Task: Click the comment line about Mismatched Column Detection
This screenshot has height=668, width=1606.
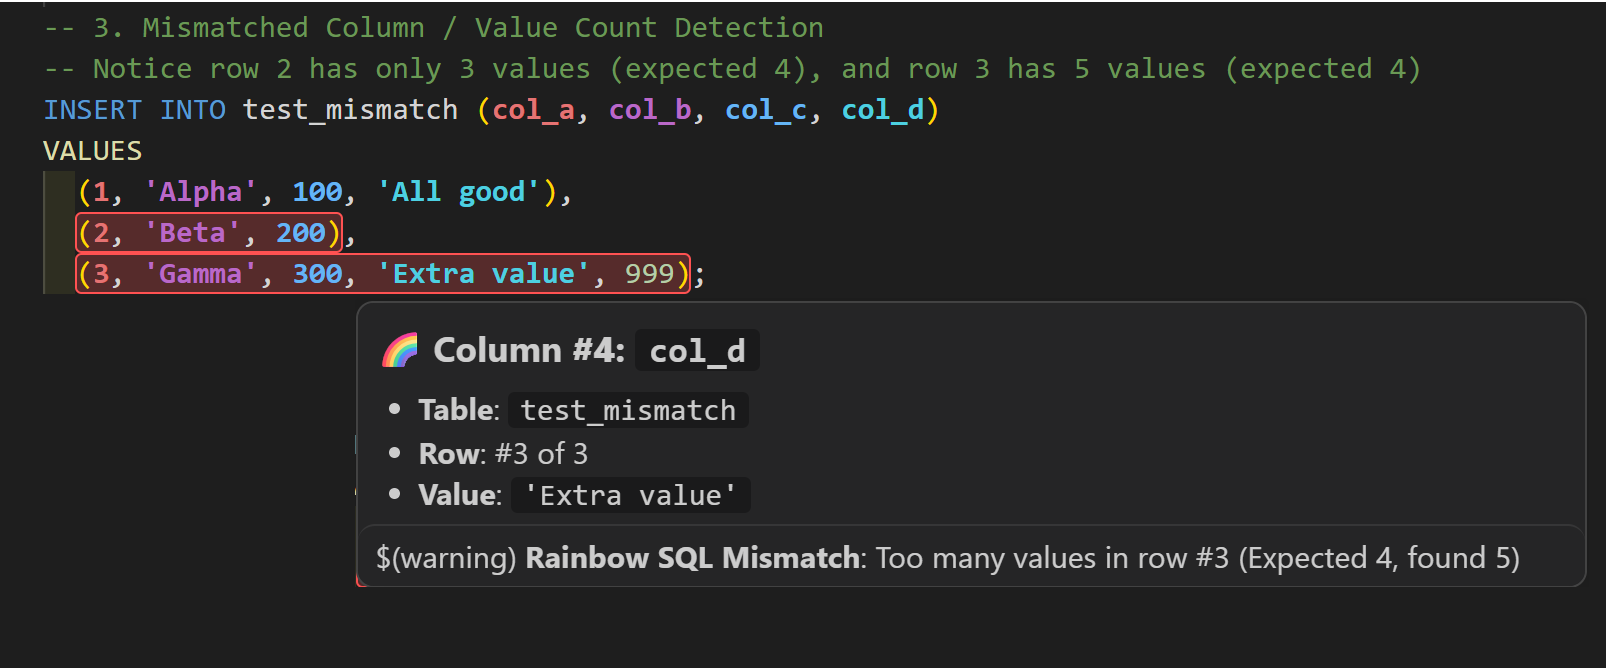Action: pyautogui.click(x=433, y=28)
